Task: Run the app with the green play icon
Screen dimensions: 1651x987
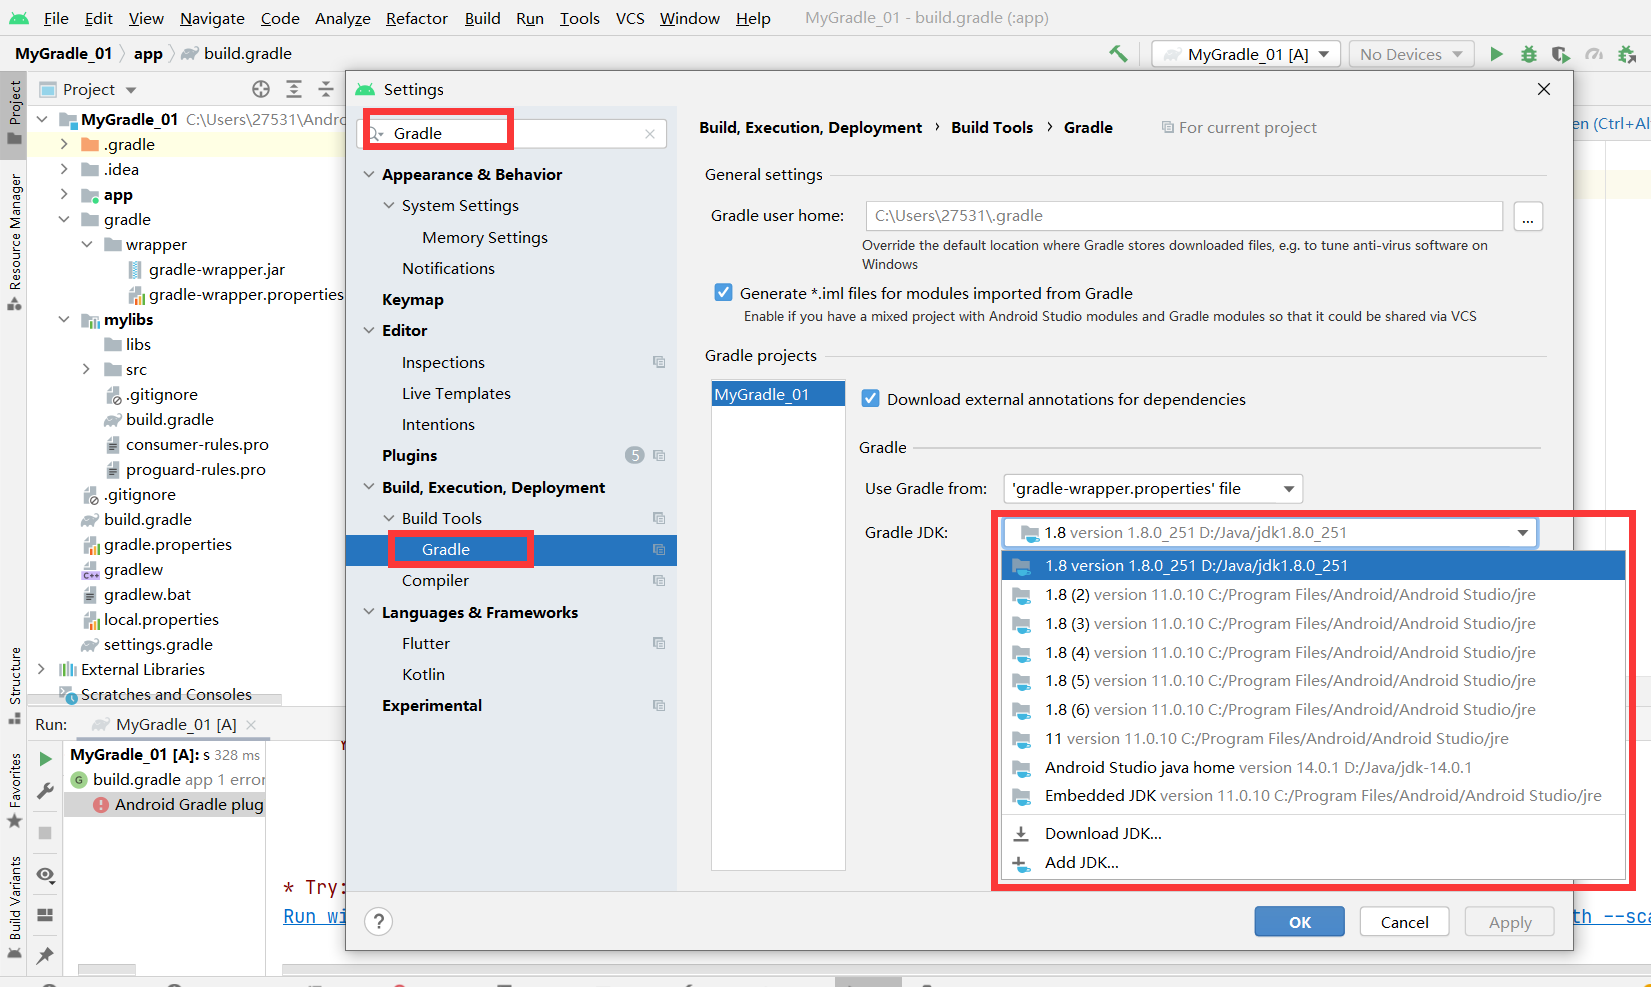Action: tap(1496, 54)
